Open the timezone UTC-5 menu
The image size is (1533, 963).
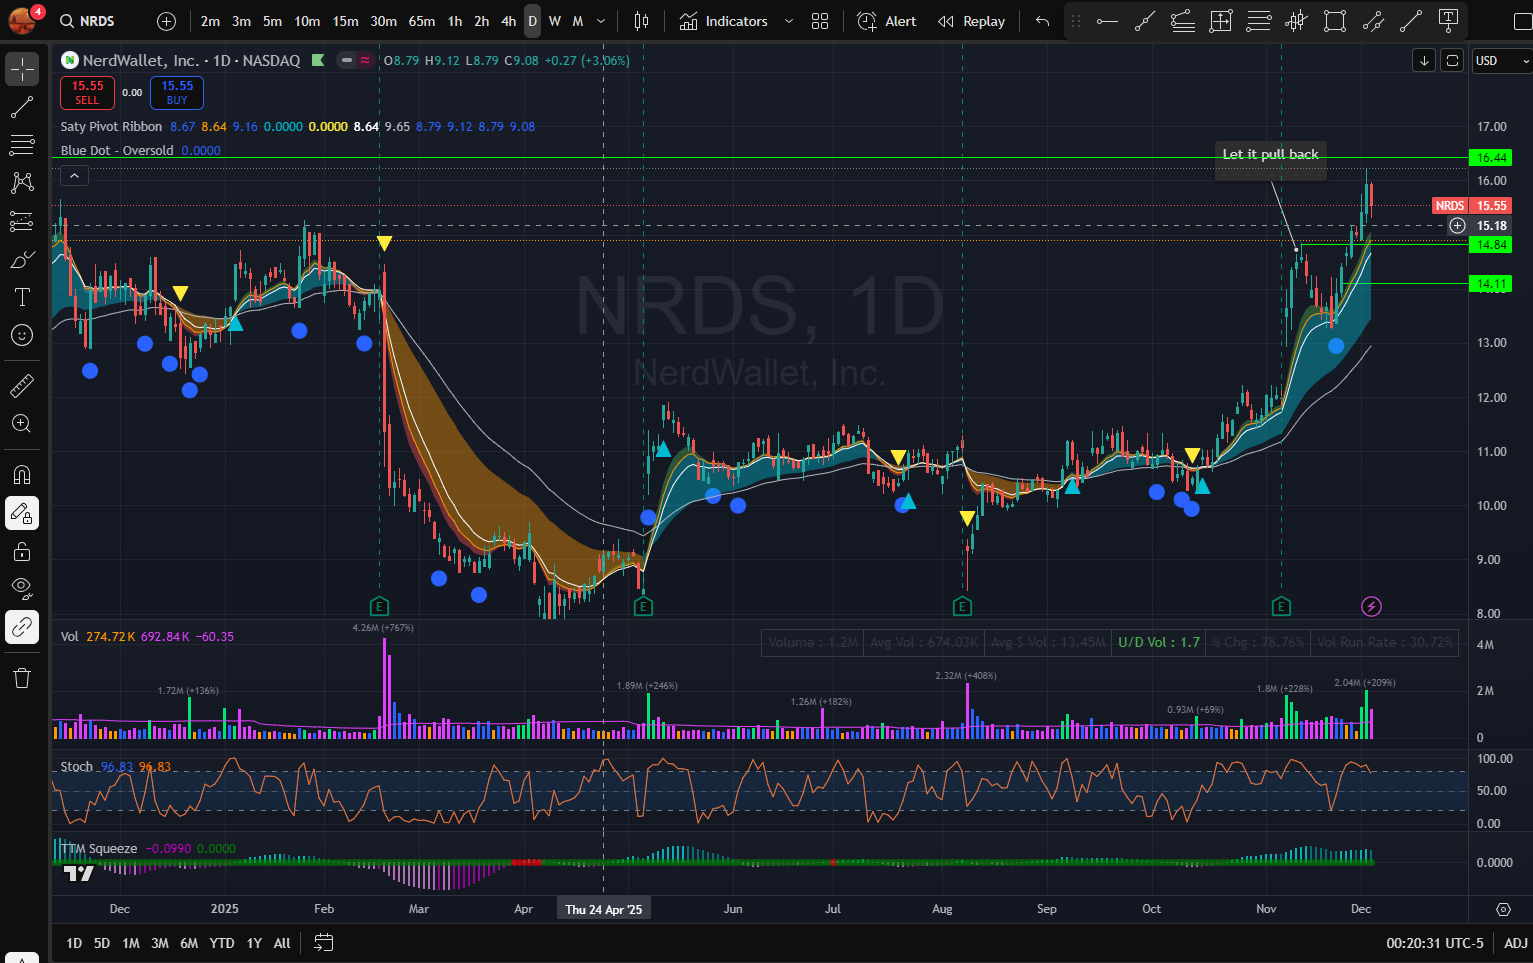1435,943
